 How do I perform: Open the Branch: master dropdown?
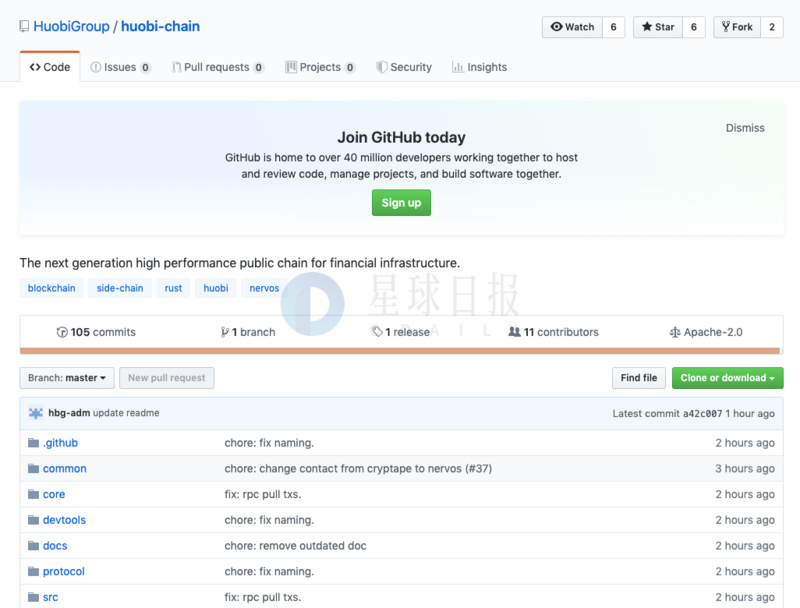tap(67, 378)
